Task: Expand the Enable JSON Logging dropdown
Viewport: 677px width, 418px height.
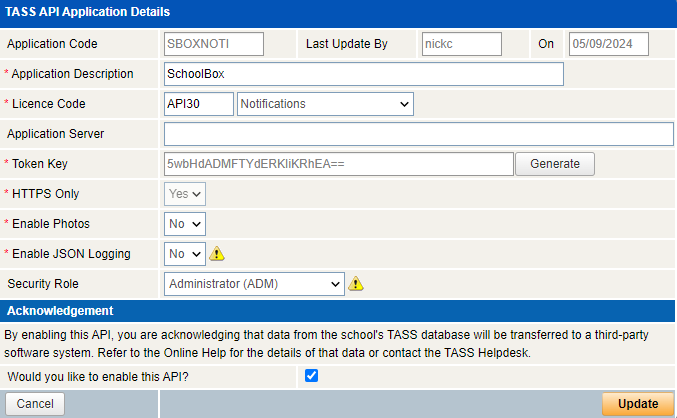Action: 185,254
